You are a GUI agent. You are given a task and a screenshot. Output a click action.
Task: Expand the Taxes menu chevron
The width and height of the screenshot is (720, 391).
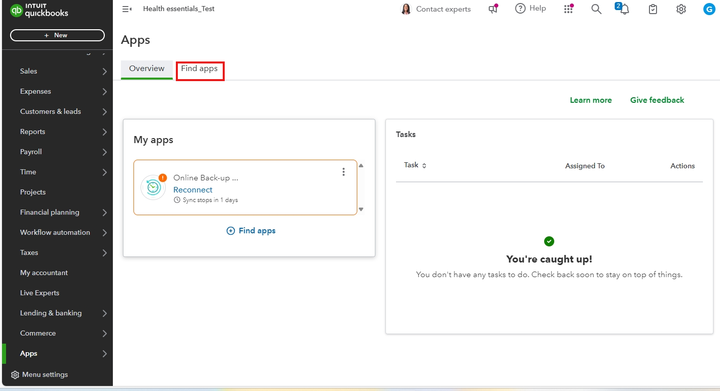[x=104, y=253]
